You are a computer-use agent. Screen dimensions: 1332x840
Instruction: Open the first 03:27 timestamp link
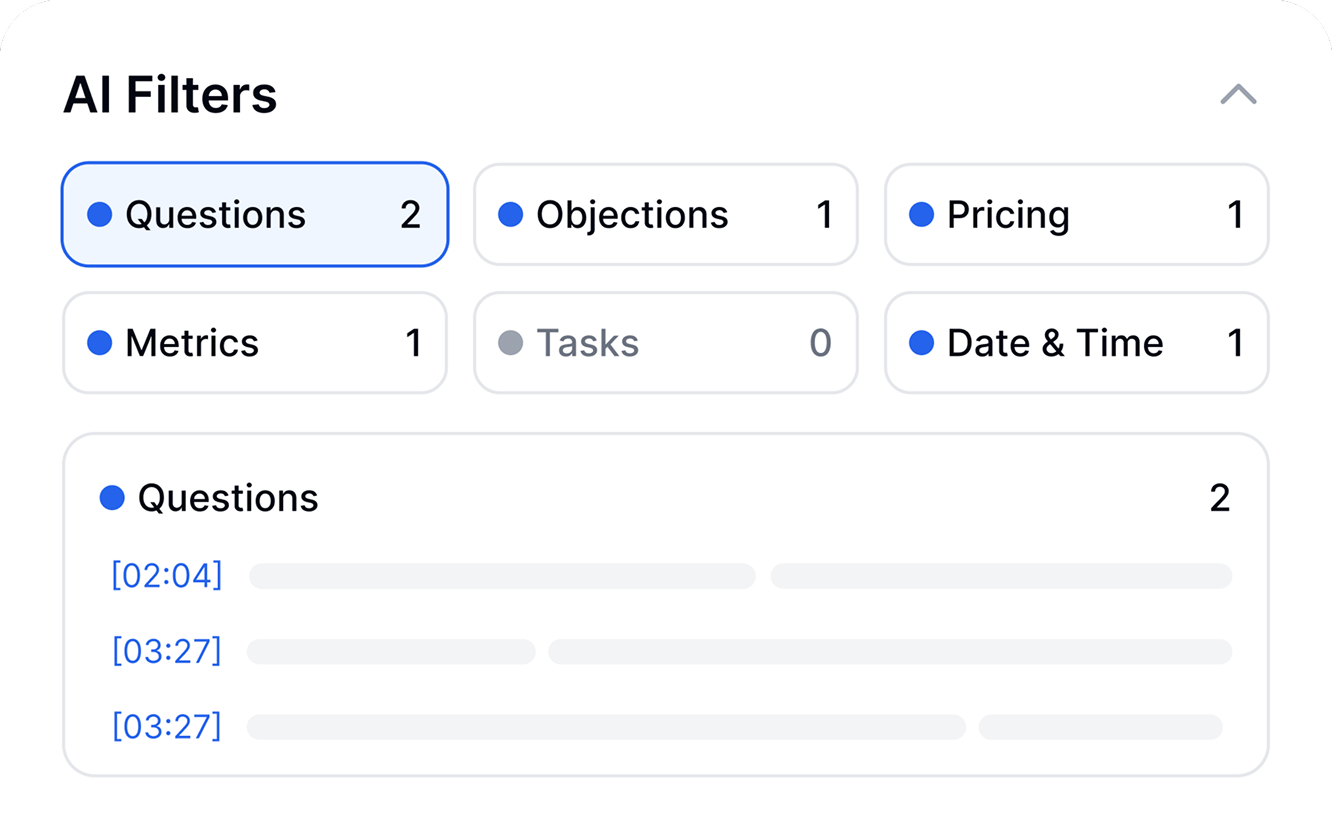pyautogui.click(x=167, y=651)
